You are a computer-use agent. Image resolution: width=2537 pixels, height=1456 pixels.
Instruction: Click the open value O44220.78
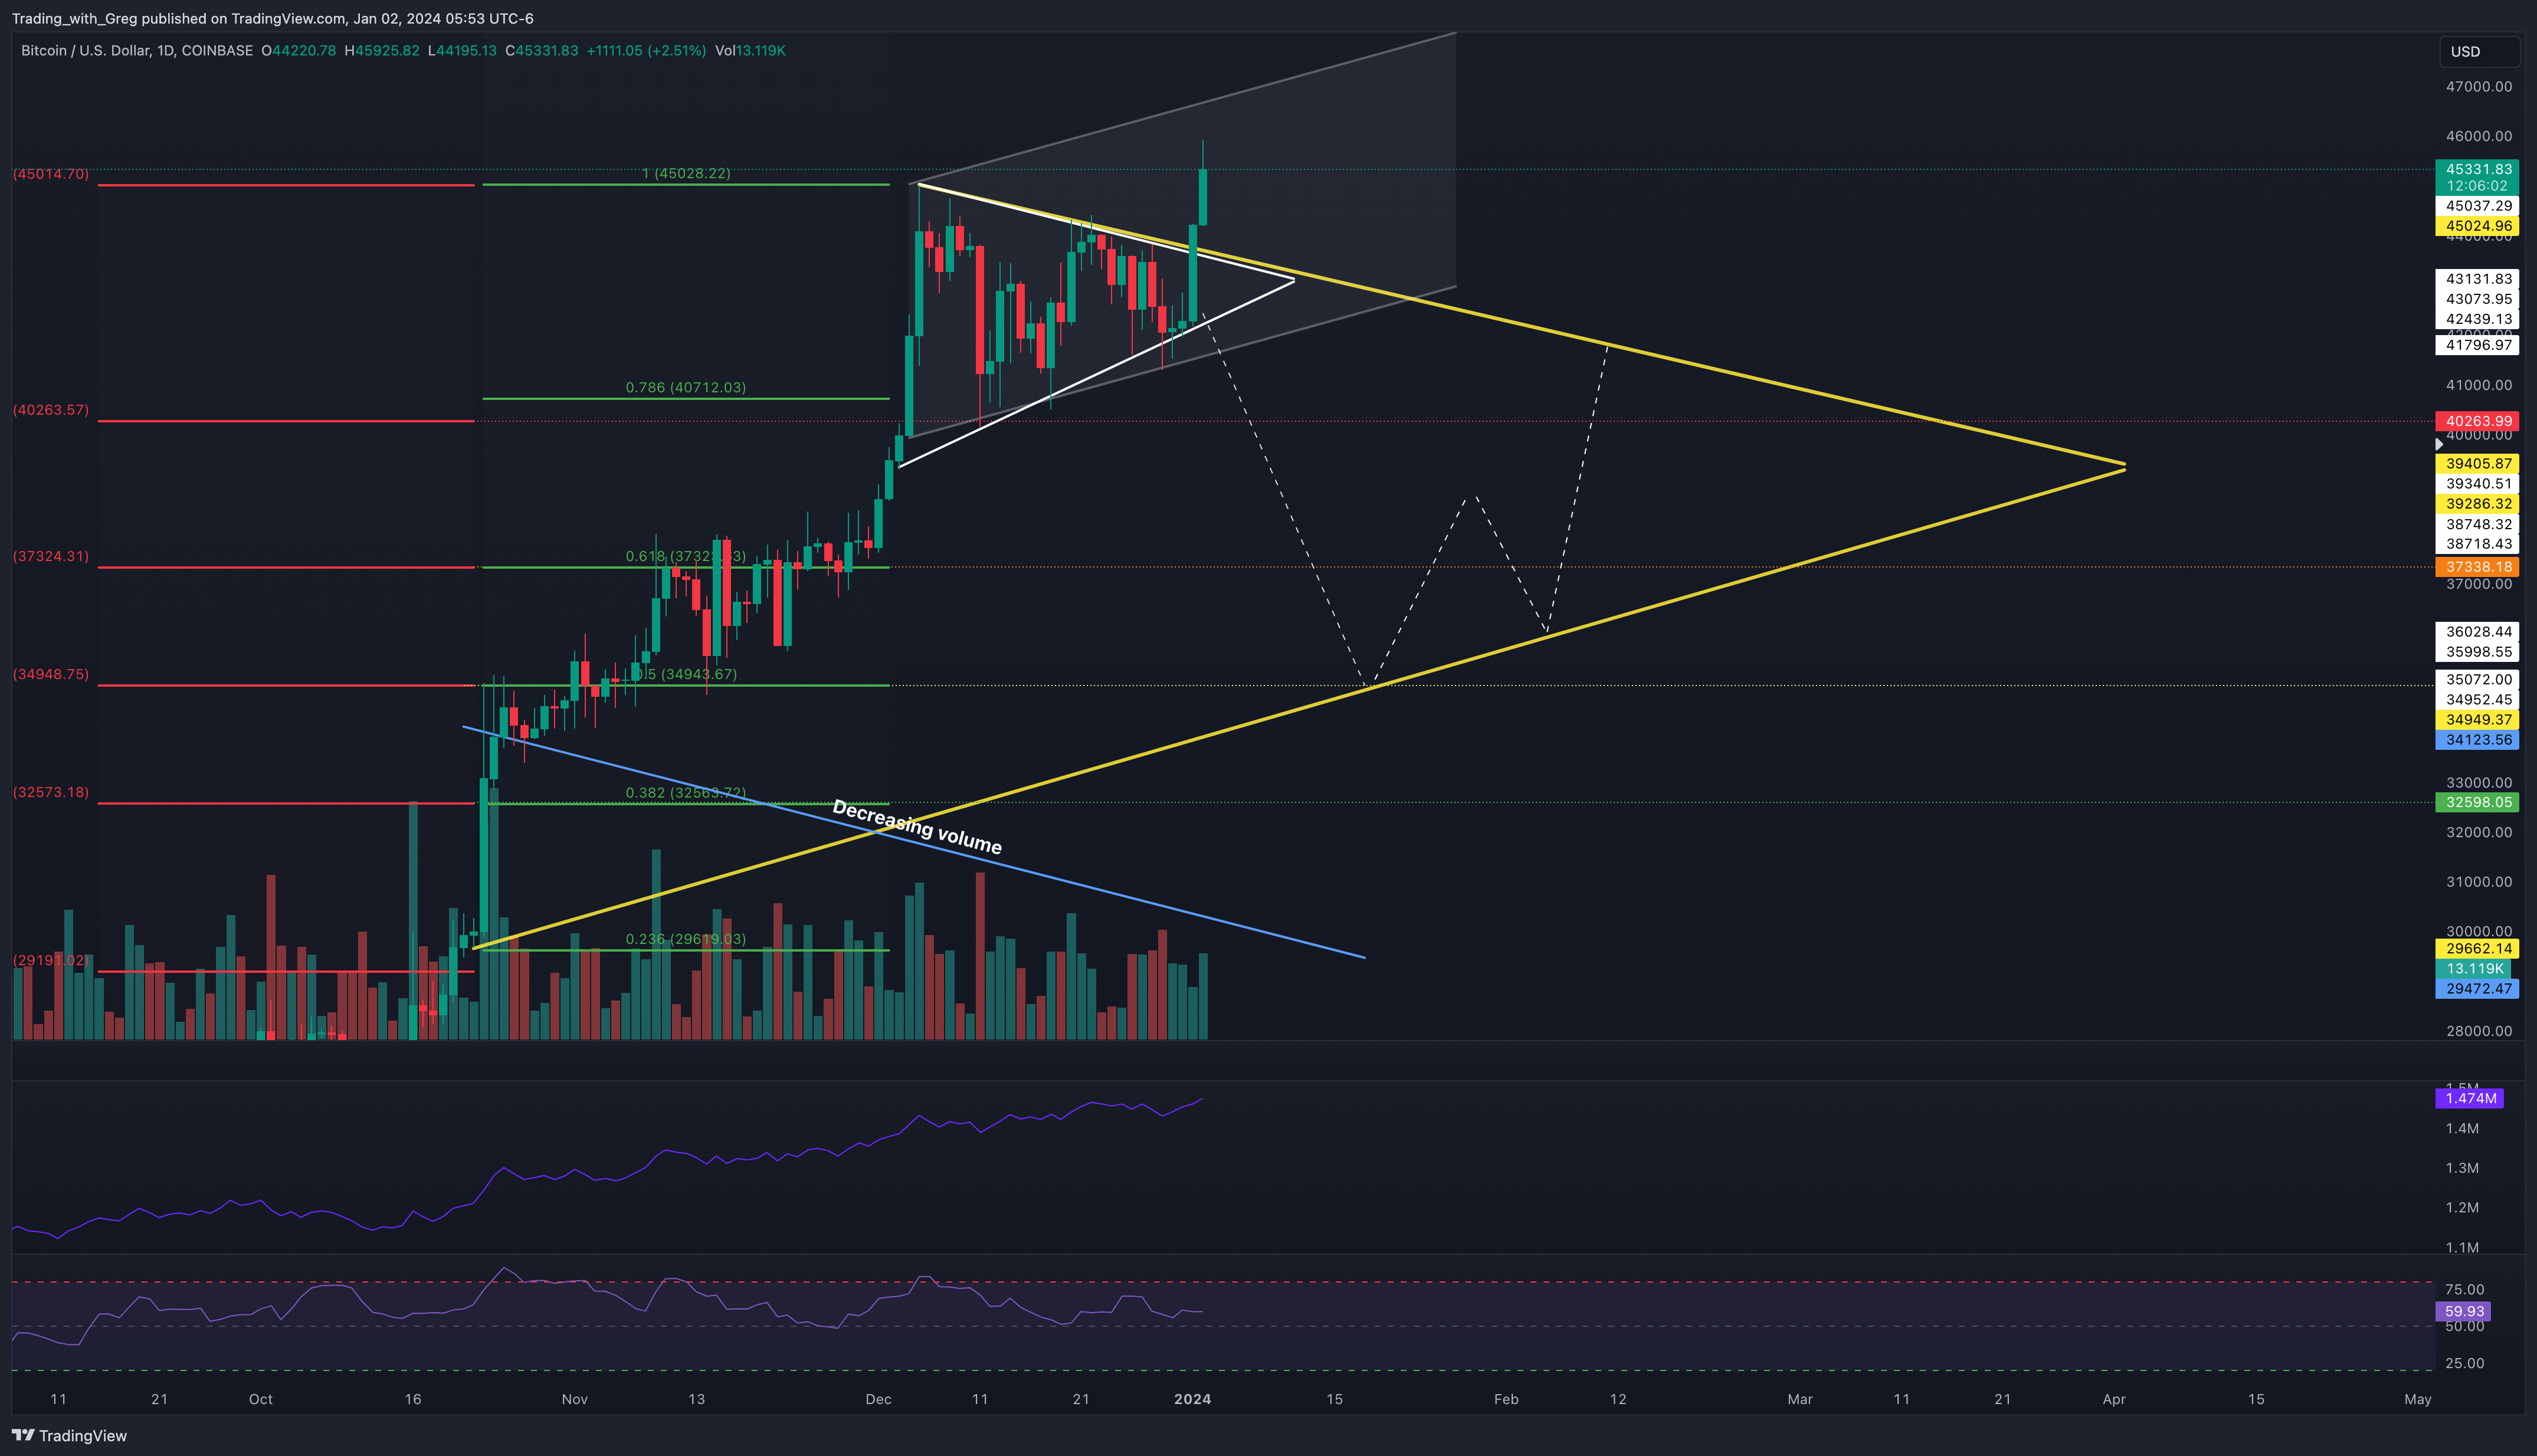click(x=298, y=50)
